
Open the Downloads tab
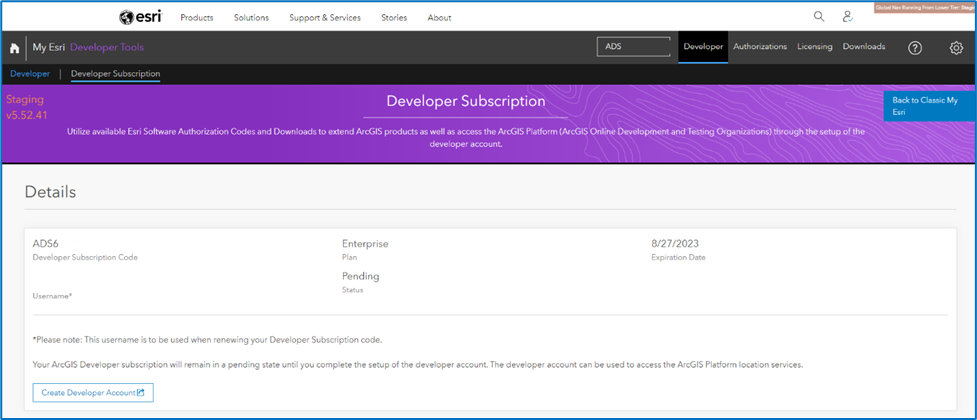(x=864, y=46)
